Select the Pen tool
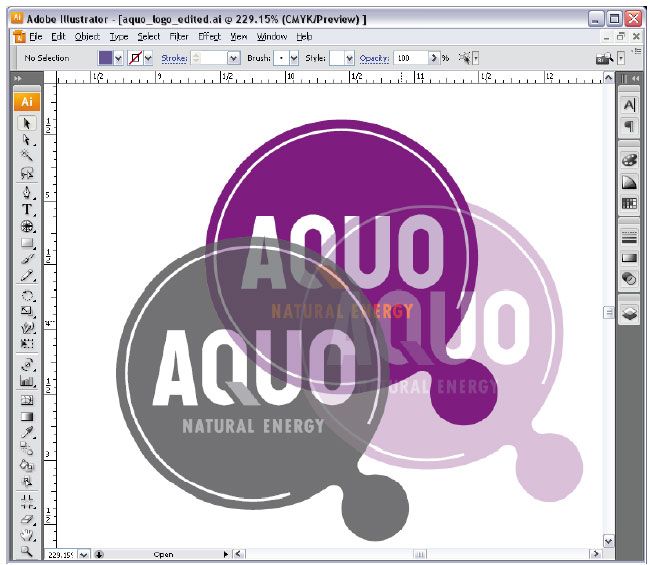The width and height of the screenshot is (650, 565). tap(27, 192)
